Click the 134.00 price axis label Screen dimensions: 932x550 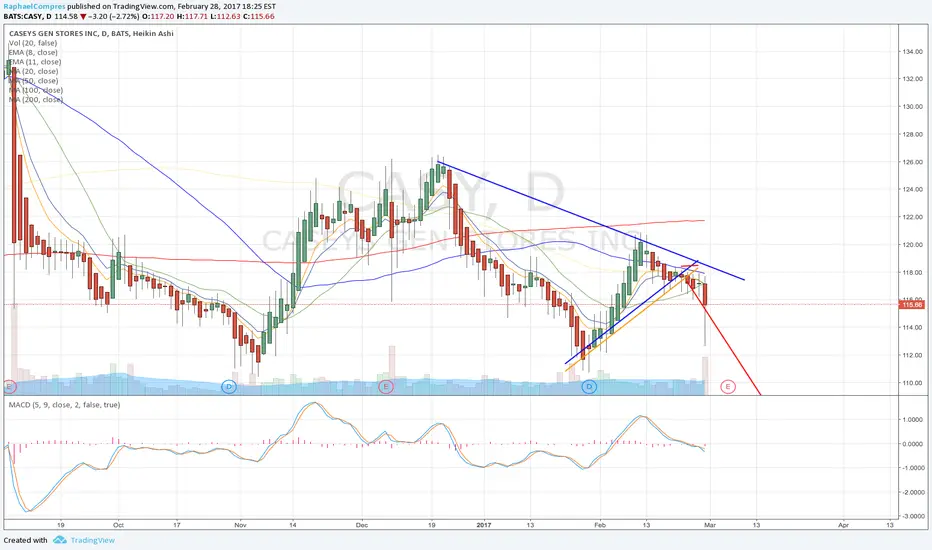pyautogui.click(x=911, y=52)
